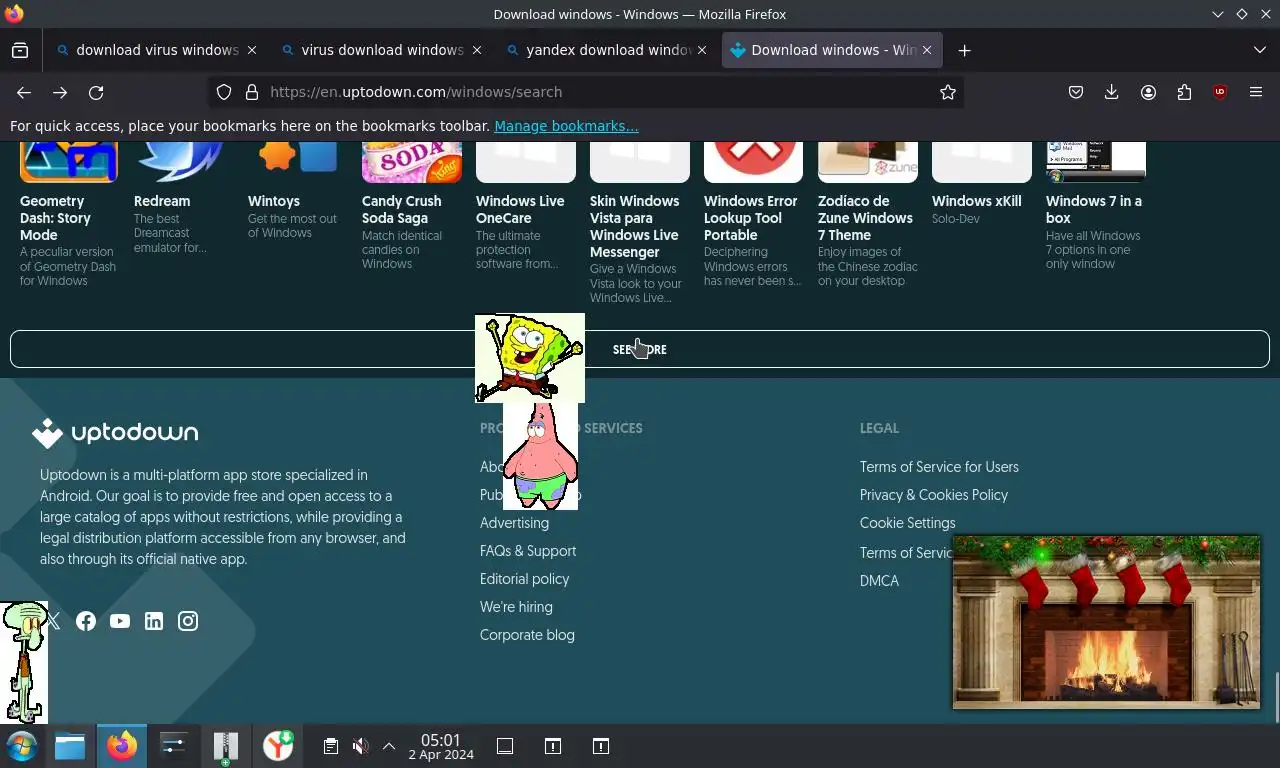Open Firefox downloads panel

point(1111,92)
